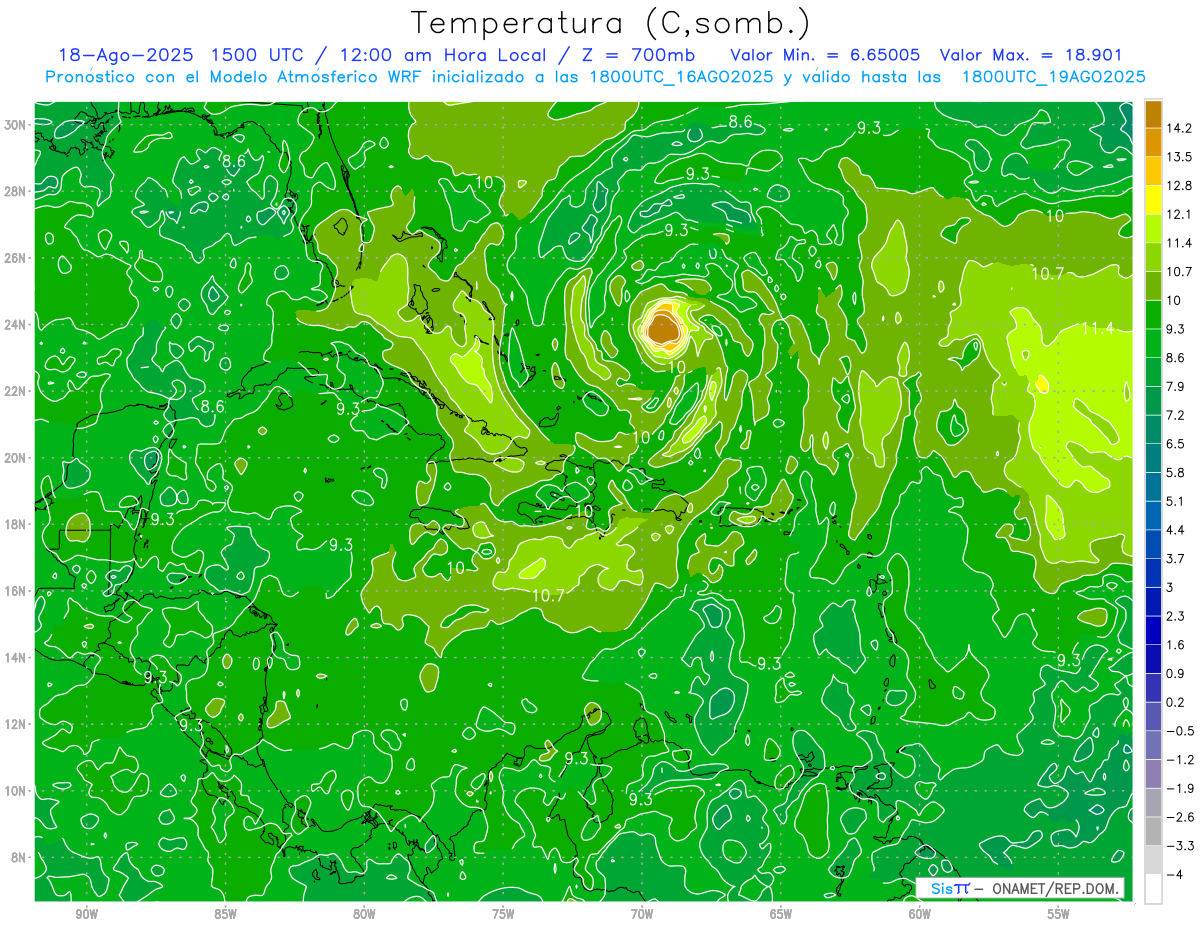Screen dimensions: 1200x927
Task: Click the "1800UTC_19AGO2025" valid-until time text
Action: pyautogui.click(x=1052, y=77)
